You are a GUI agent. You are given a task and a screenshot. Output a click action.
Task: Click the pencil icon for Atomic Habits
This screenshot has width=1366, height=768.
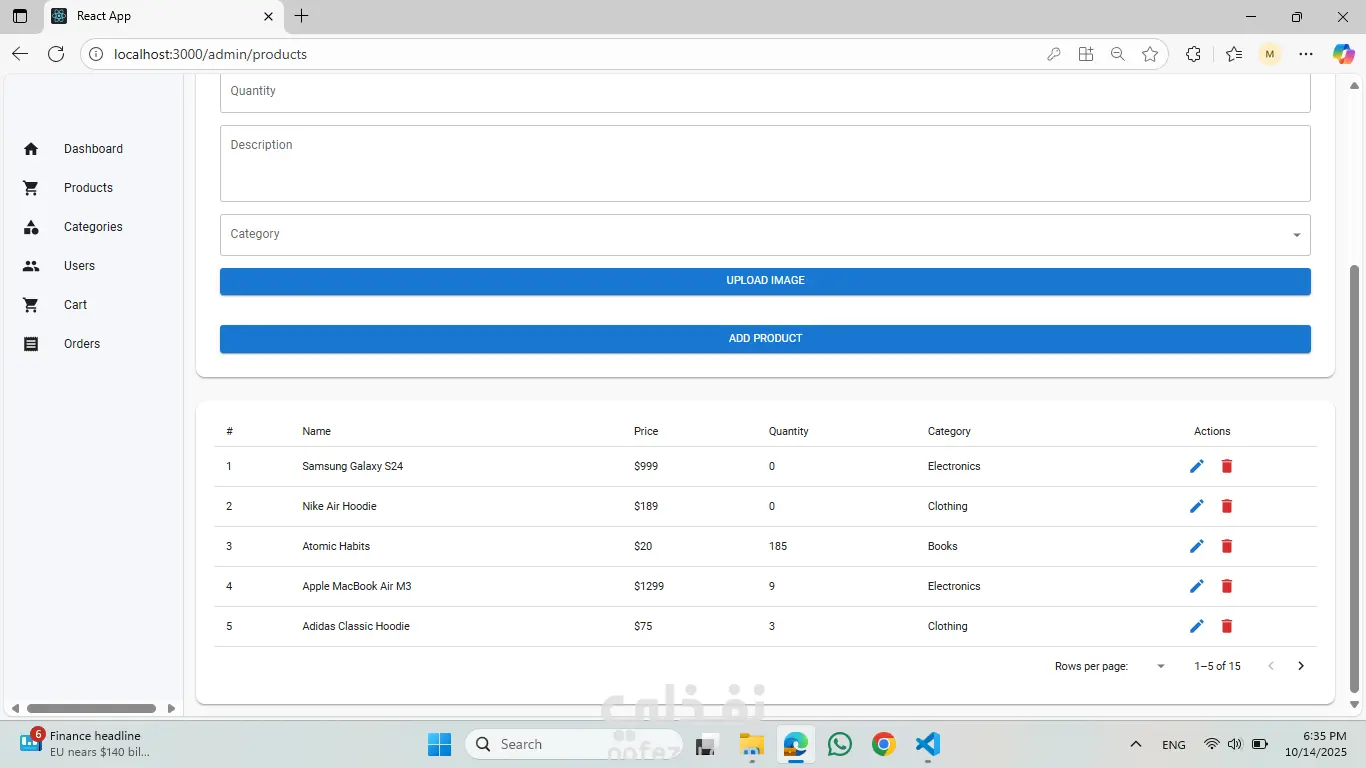[1197, 546]
